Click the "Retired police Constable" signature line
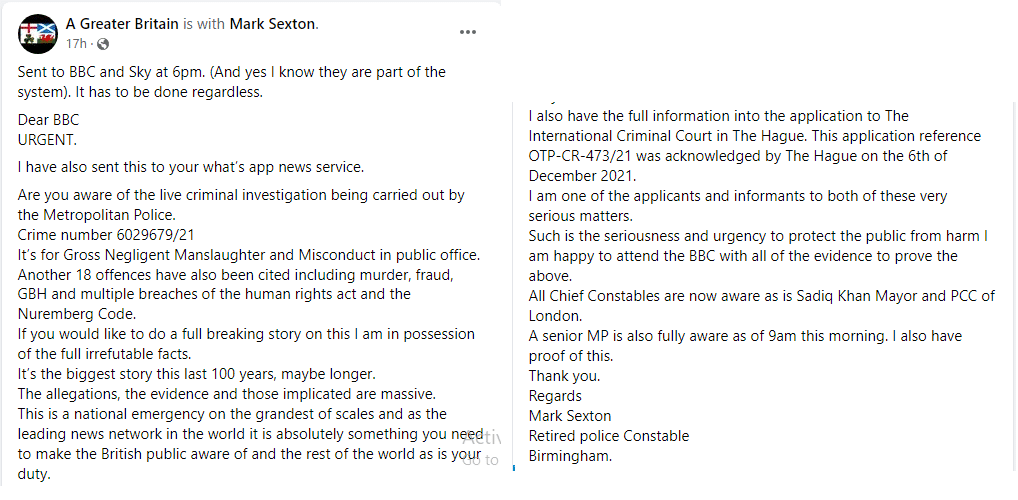Viewport: 1018px width, 500px height. [x=608, y=436]
